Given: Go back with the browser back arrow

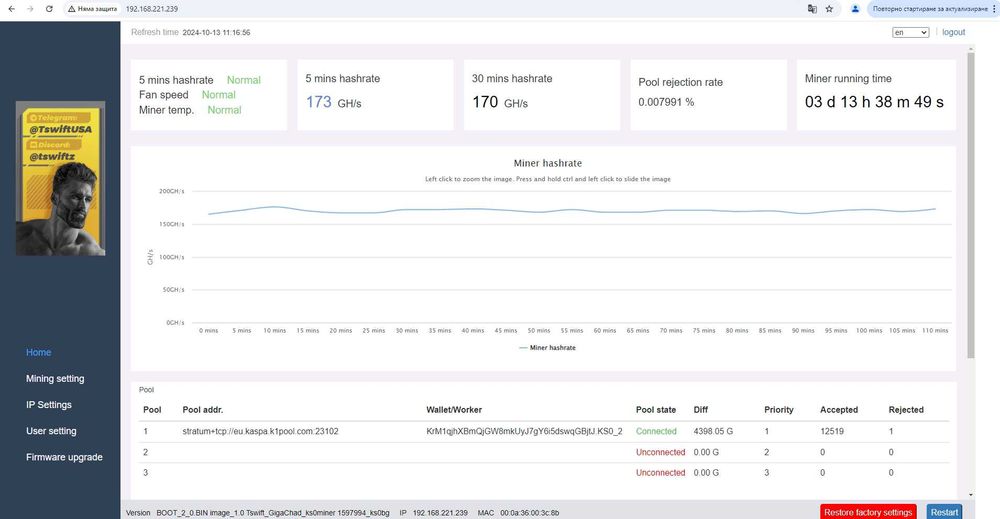Looking at the screenshot, I should (11, 9).
